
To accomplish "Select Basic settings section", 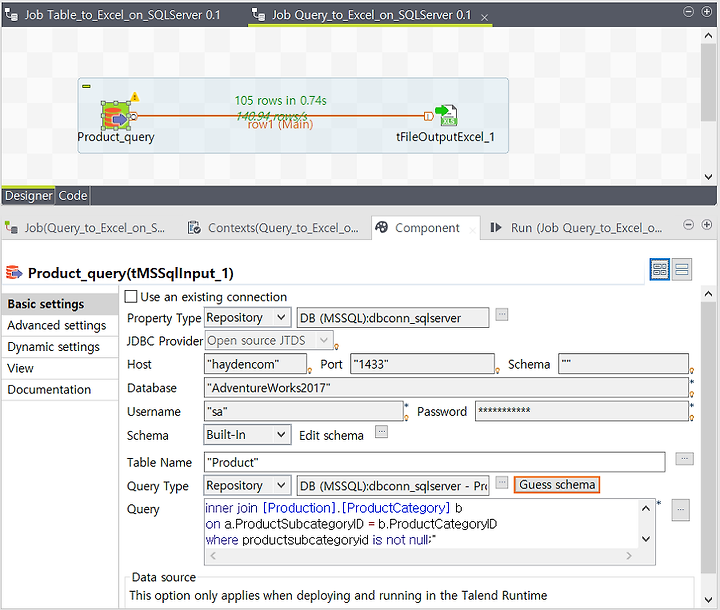I will [60, 304].
